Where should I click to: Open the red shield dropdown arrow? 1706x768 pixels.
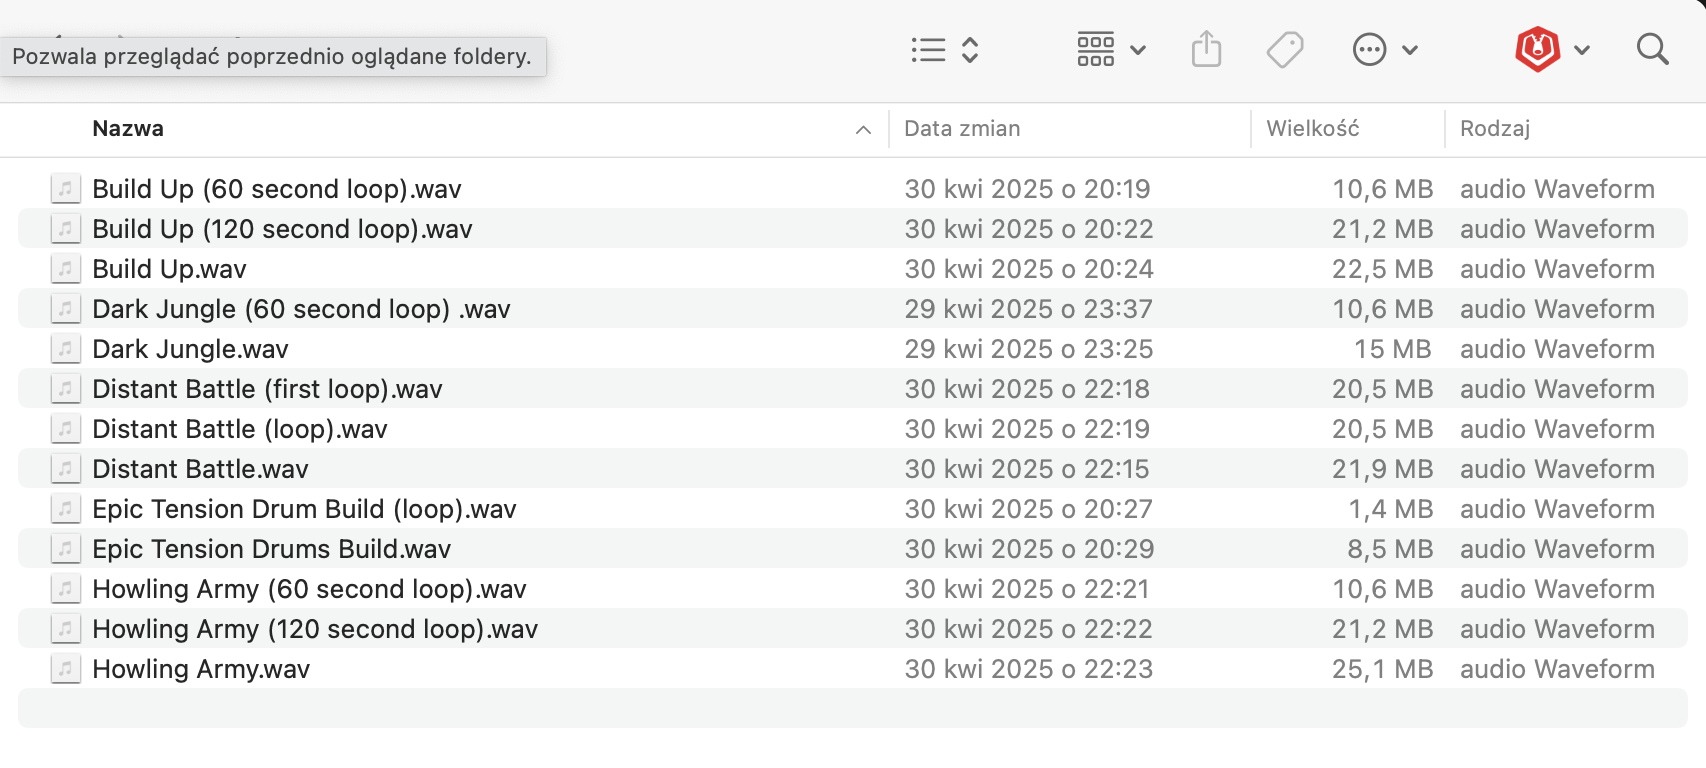click(1582, 50)
